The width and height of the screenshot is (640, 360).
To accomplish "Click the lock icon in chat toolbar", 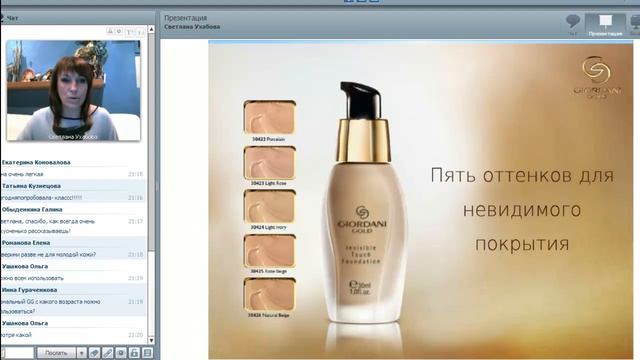I will pos(134,353).
